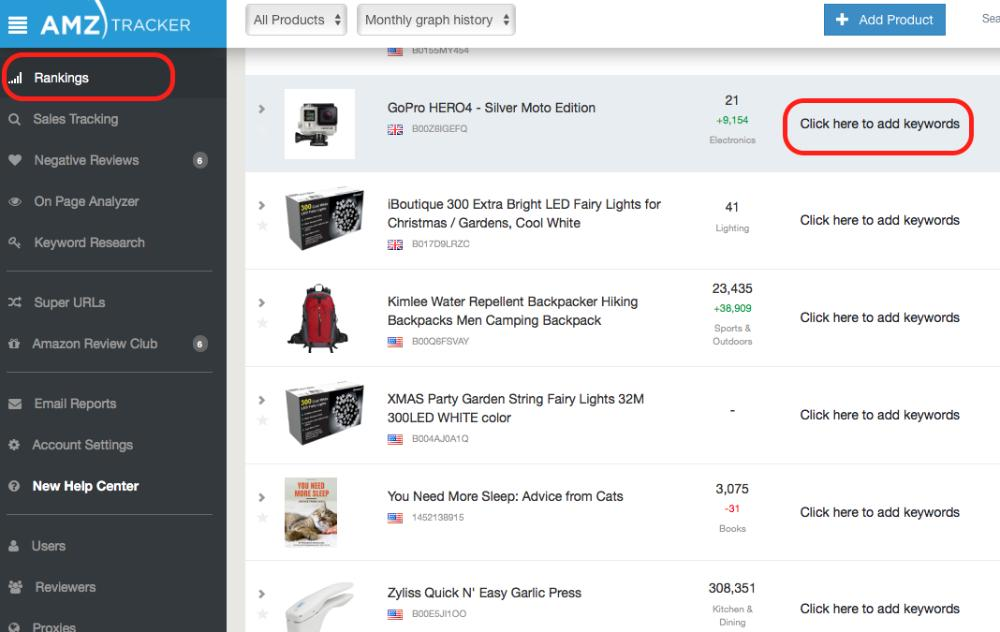Click the US flag under You Need More Sleep

[395, 518]
